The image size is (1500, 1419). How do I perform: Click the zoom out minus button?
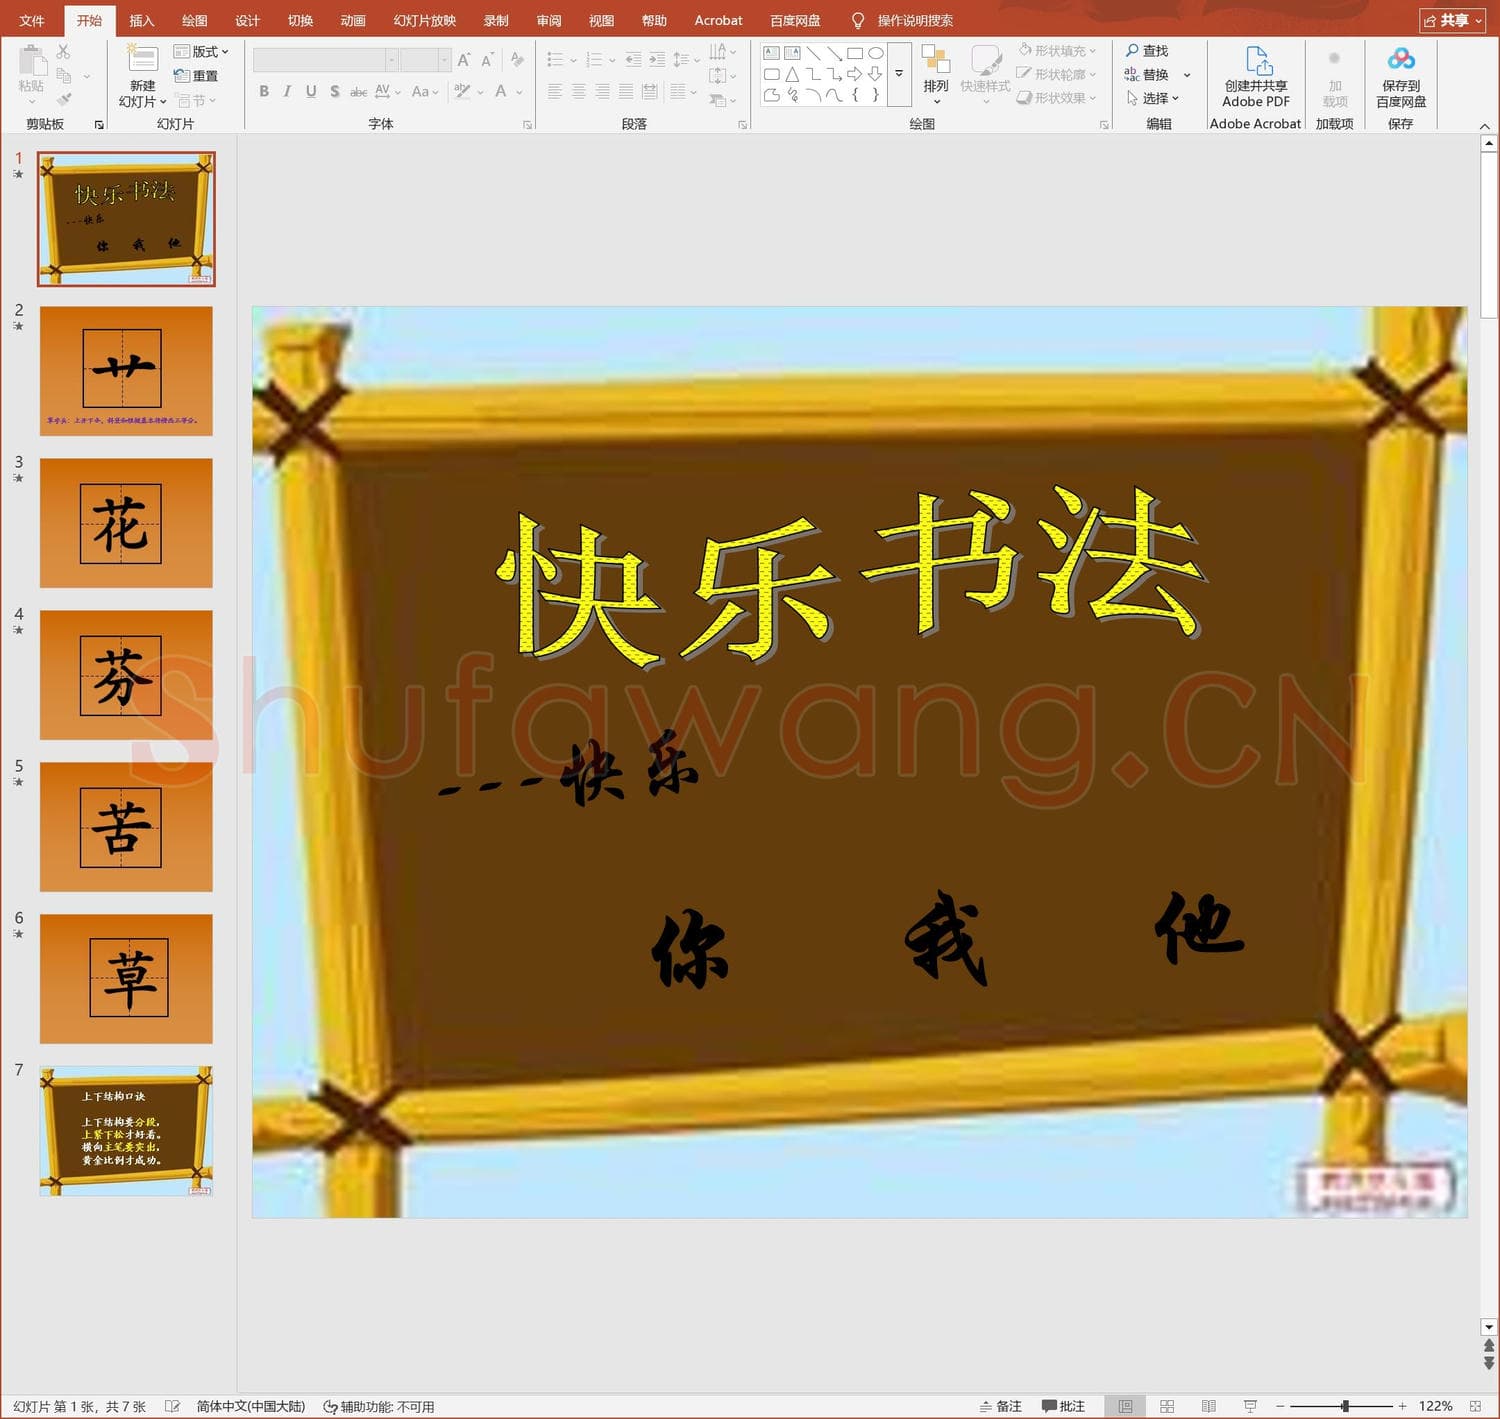click(x=1280, y=1406)
